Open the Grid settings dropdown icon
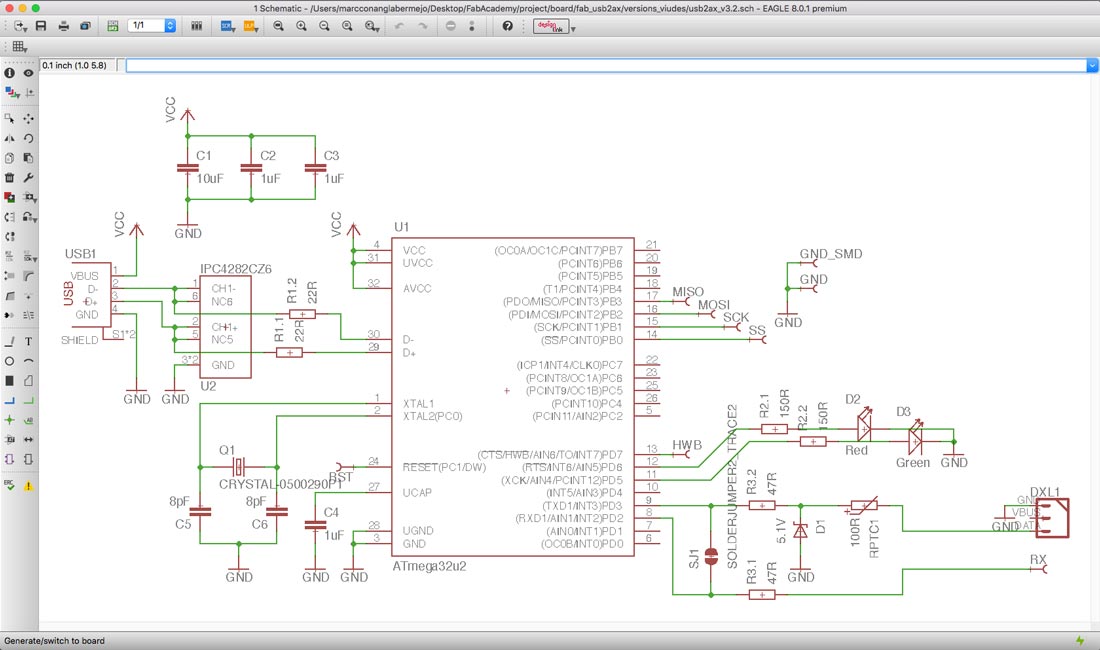This screenshot has height=650, width=1100. click(20, 47)
